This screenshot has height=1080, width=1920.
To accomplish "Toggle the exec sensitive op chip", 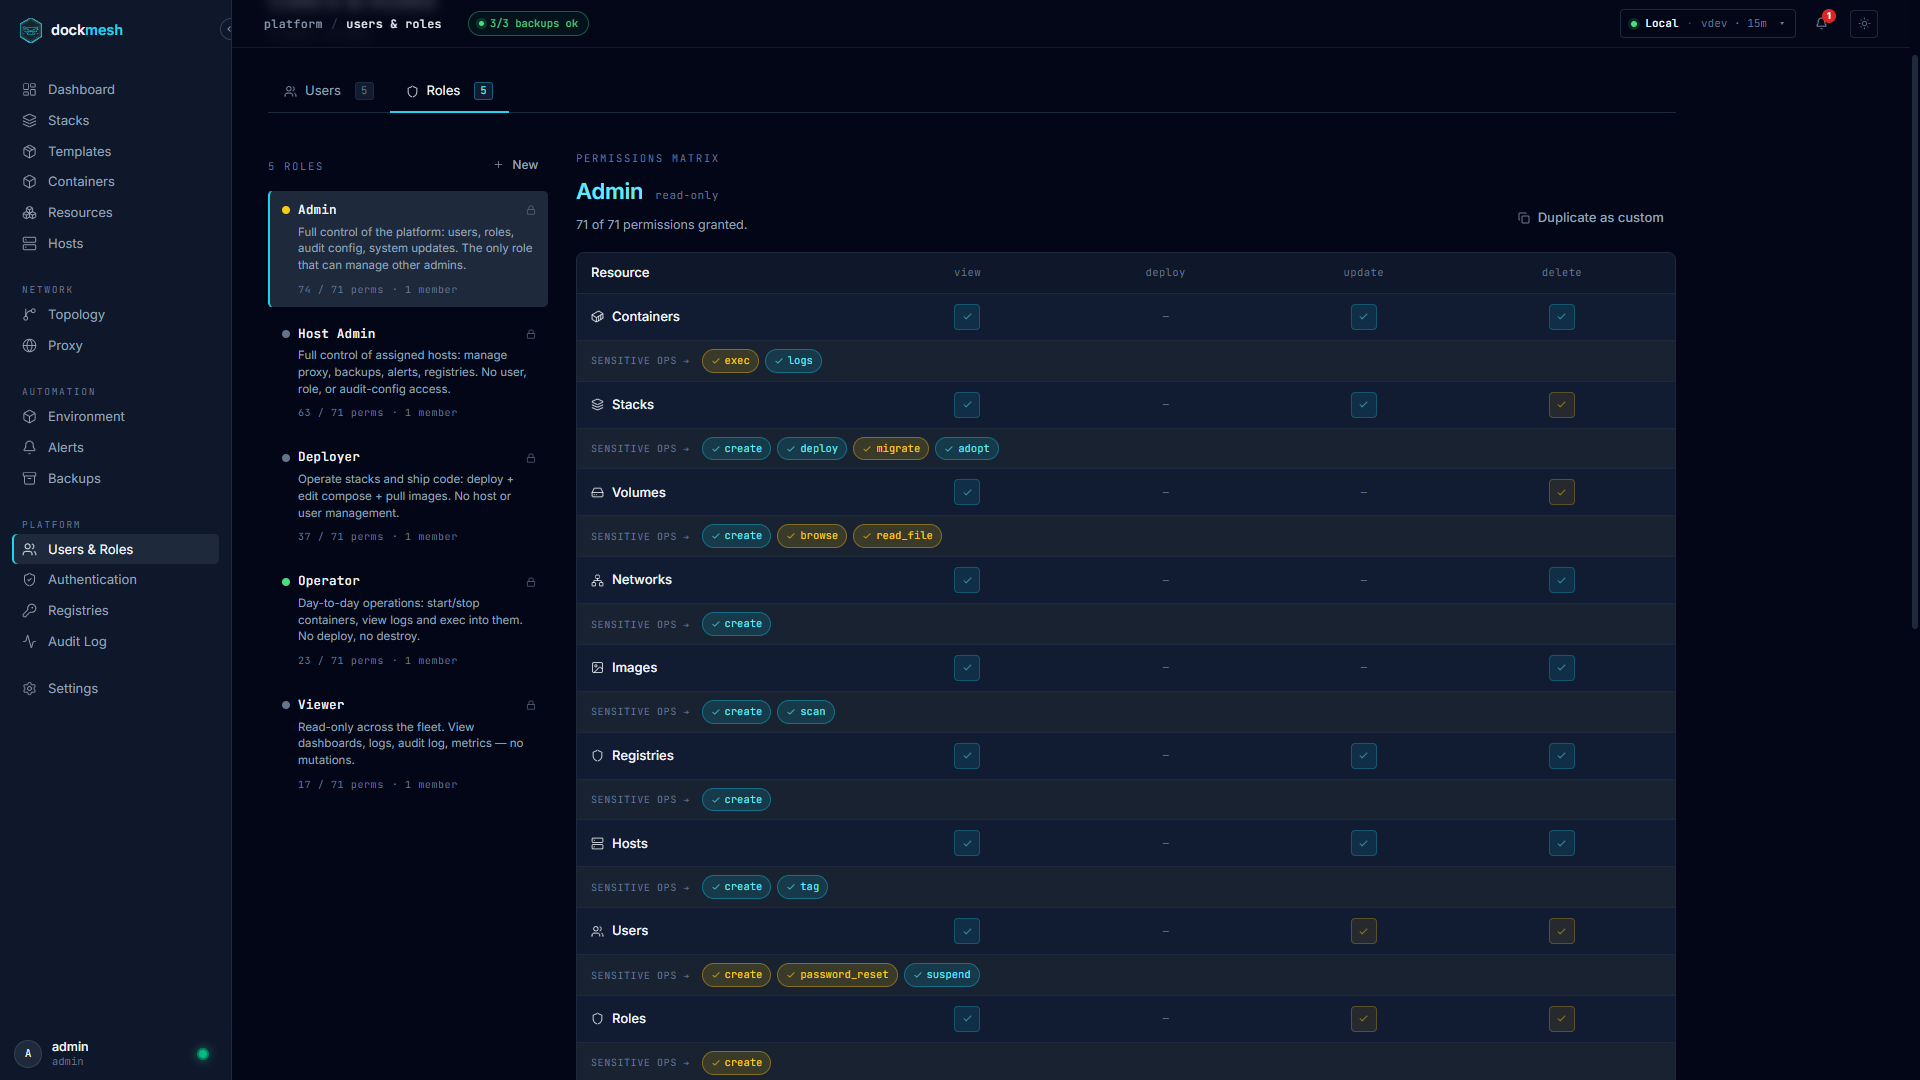I will (730, 361).
